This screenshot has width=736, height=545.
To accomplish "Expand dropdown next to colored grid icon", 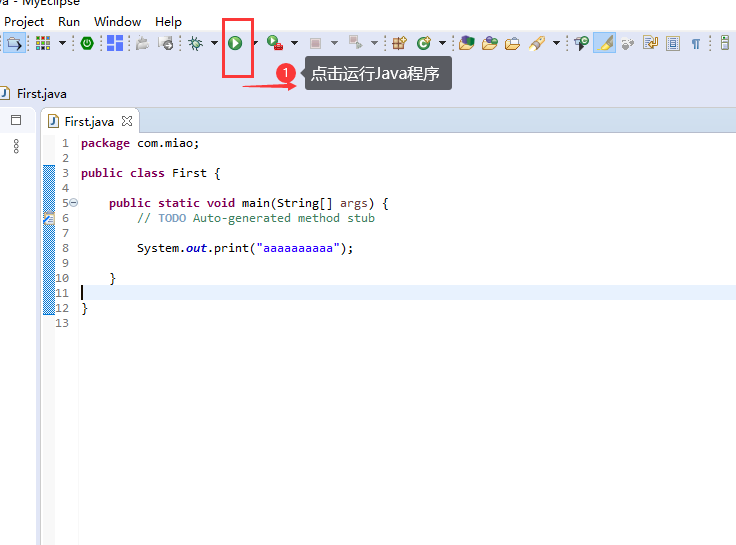I will (x=62, y=43).
